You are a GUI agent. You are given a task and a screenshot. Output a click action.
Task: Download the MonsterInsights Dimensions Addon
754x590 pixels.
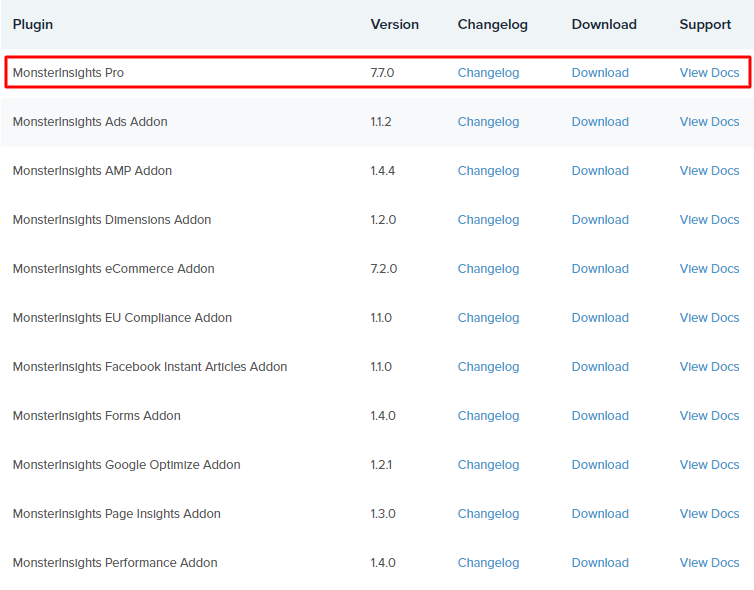tap(600, 220)
